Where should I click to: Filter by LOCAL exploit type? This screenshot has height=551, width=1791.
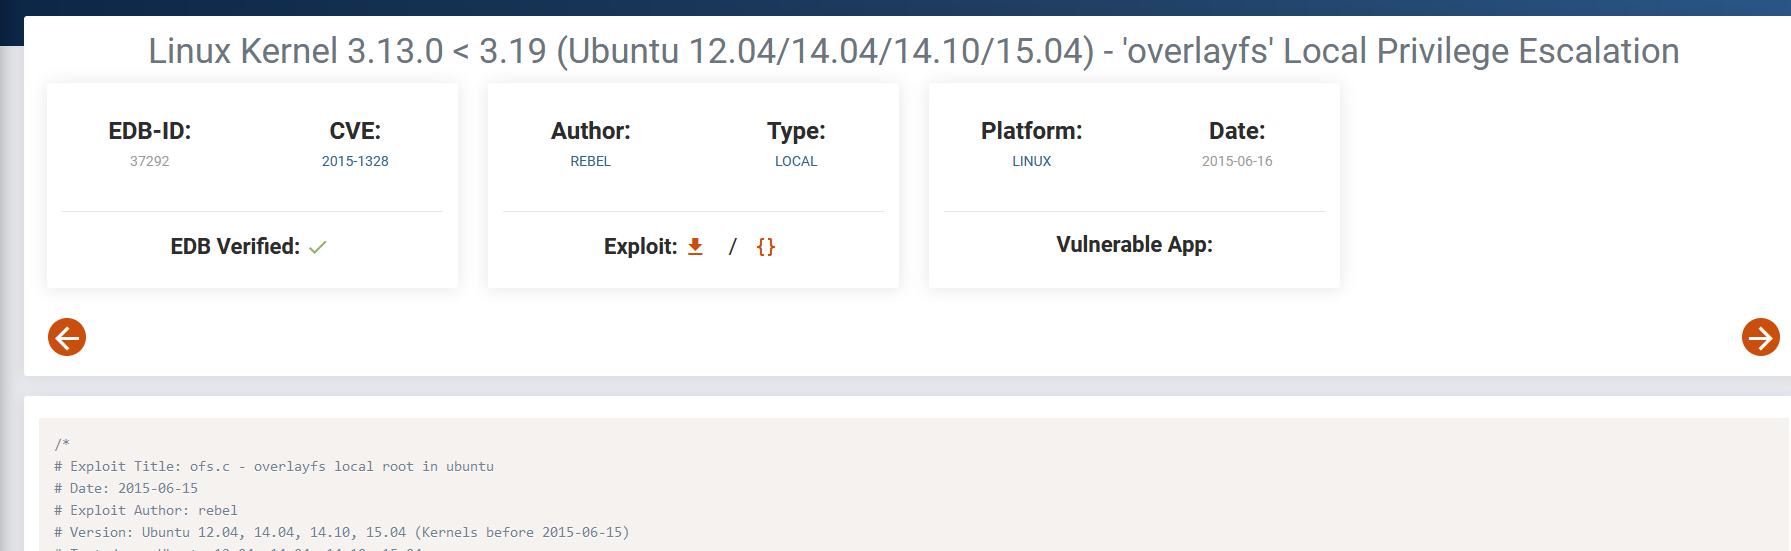coord(796,161)
